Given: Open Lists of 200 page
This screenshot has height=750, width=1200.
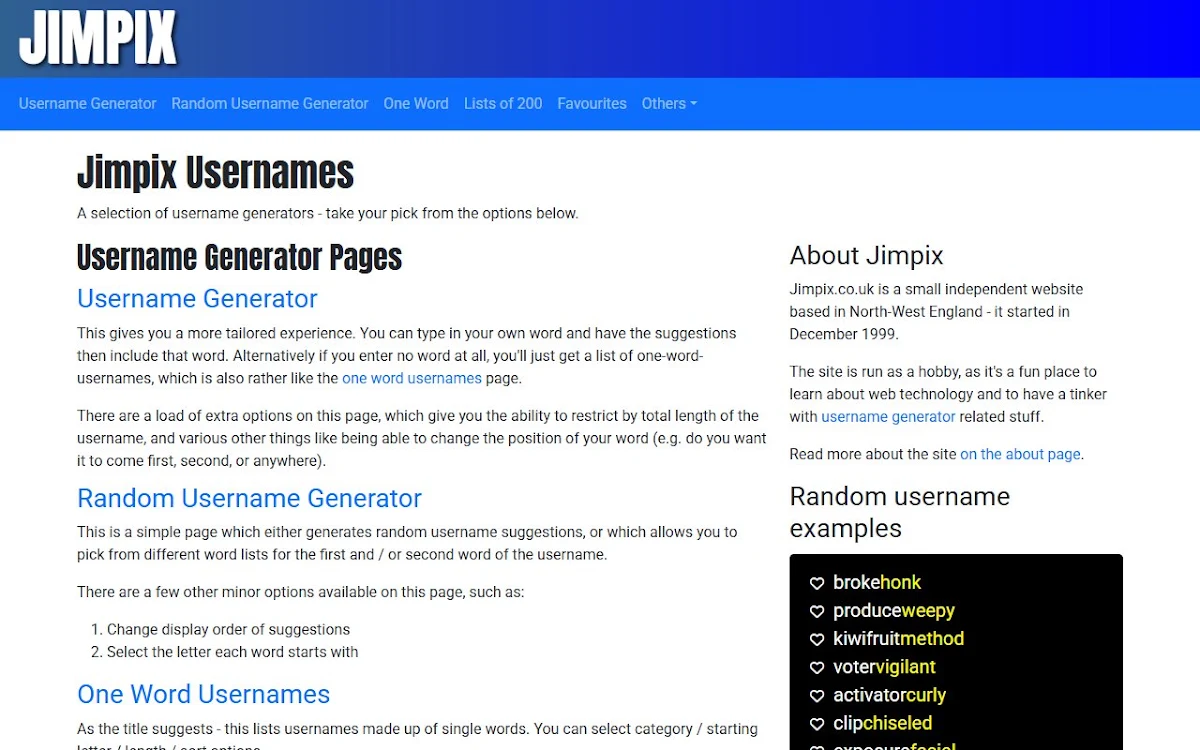Looking at the screenshot, I should [503, 103].
